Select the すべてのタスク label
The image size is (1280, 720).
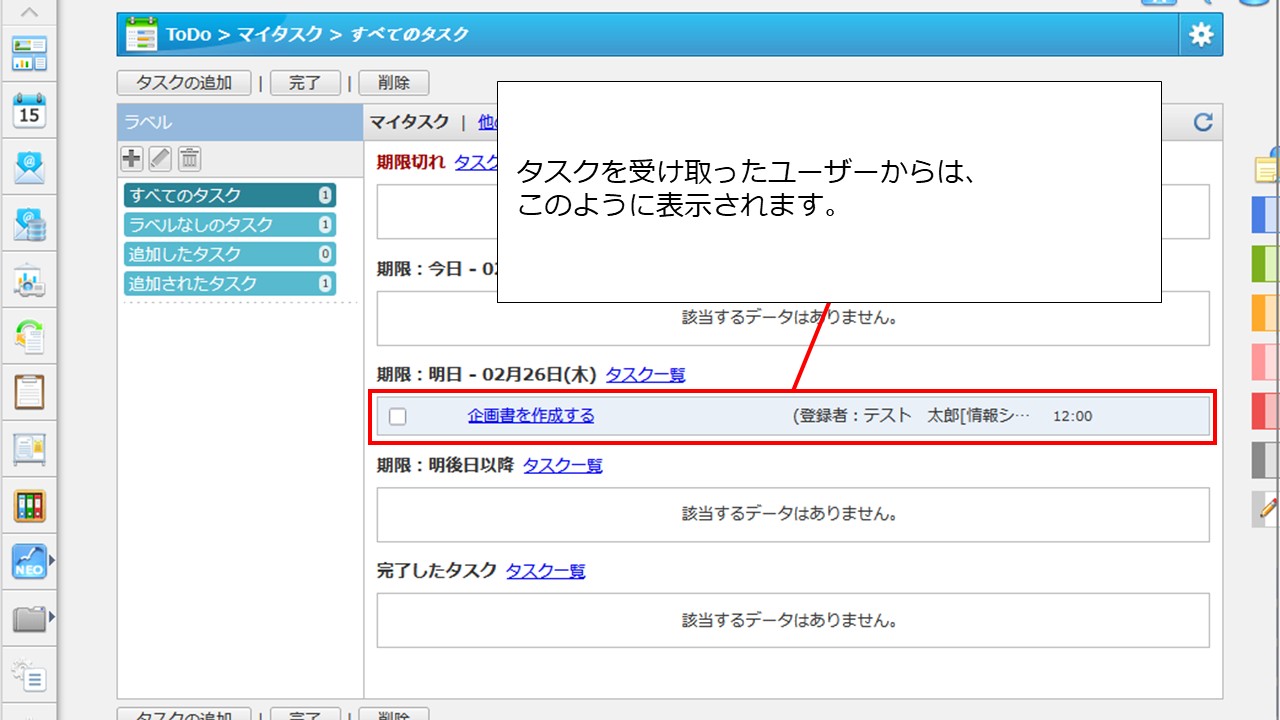tap(229, 195)
